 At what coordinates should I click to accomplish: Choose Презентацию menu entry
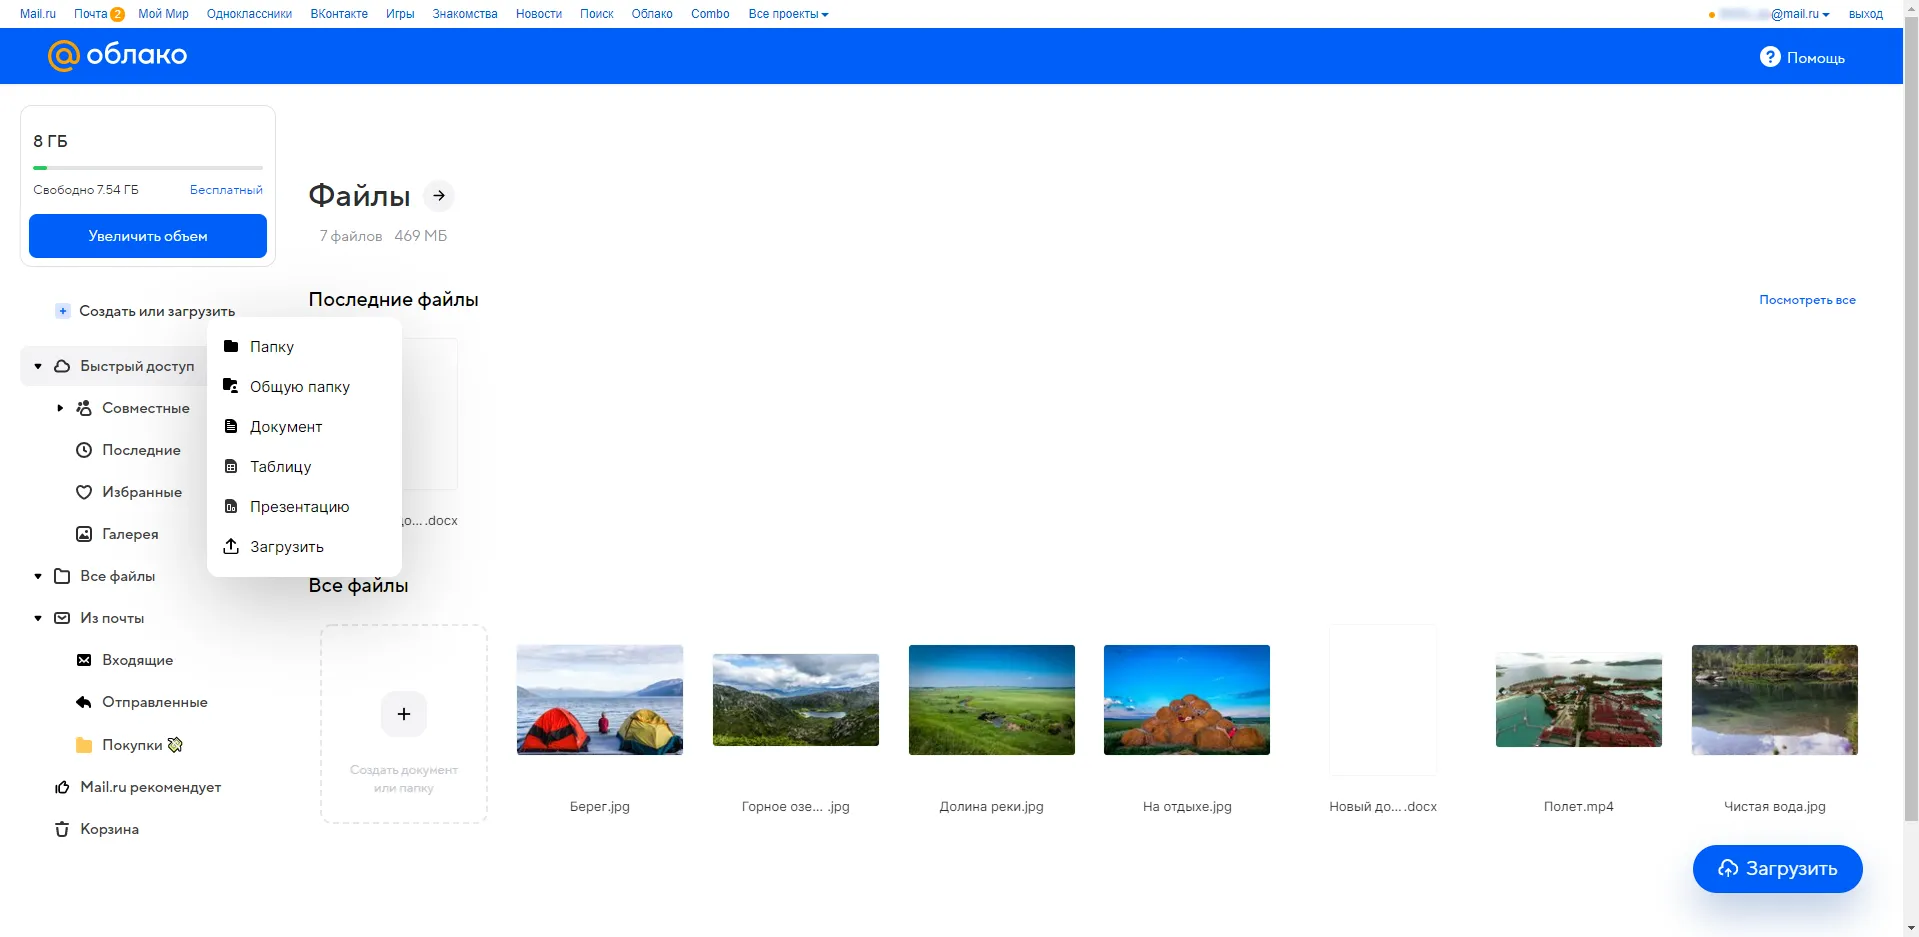304,506
